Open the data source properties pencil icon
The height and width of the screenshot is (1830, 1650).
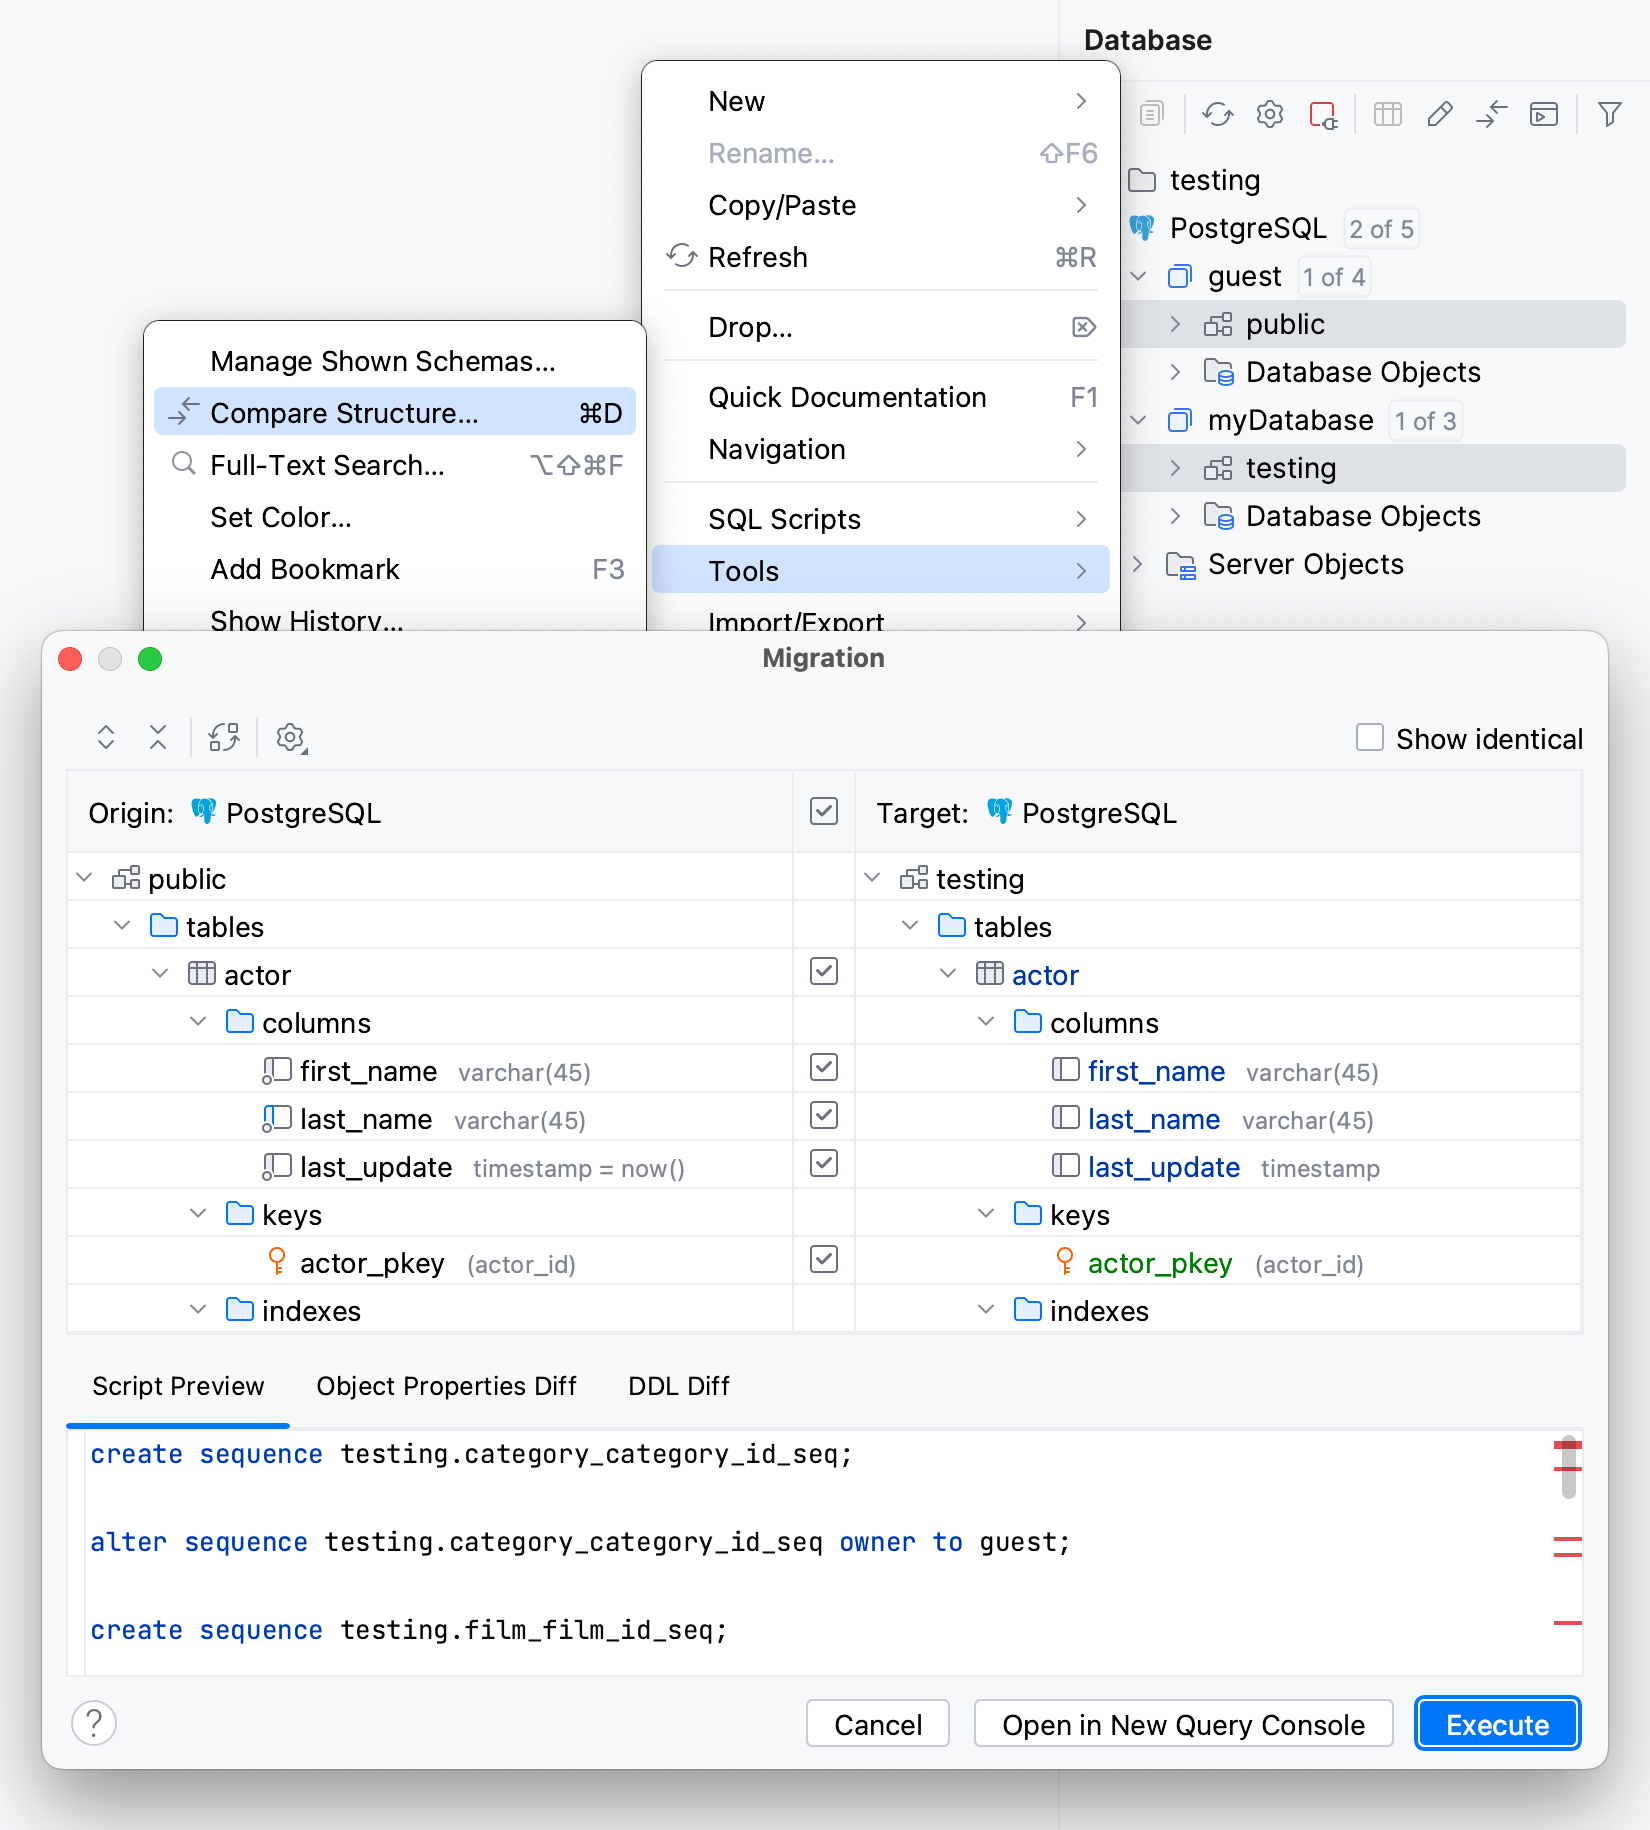[x=1440, y=114]
